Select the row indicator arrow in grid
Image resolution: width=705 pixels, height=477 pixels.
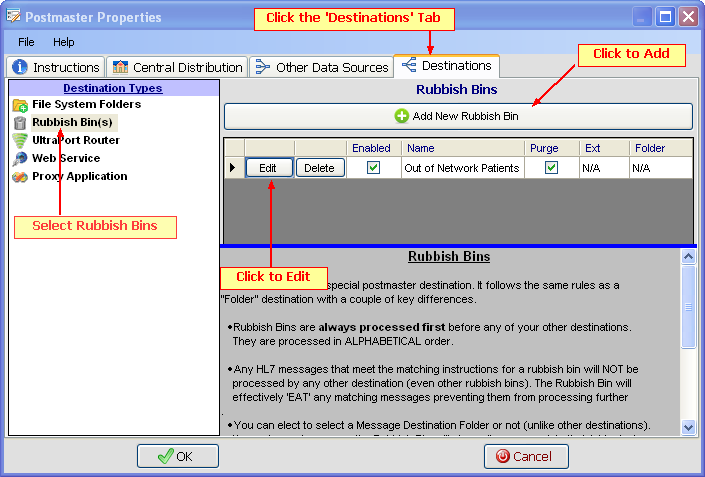(x=233, y=168)
